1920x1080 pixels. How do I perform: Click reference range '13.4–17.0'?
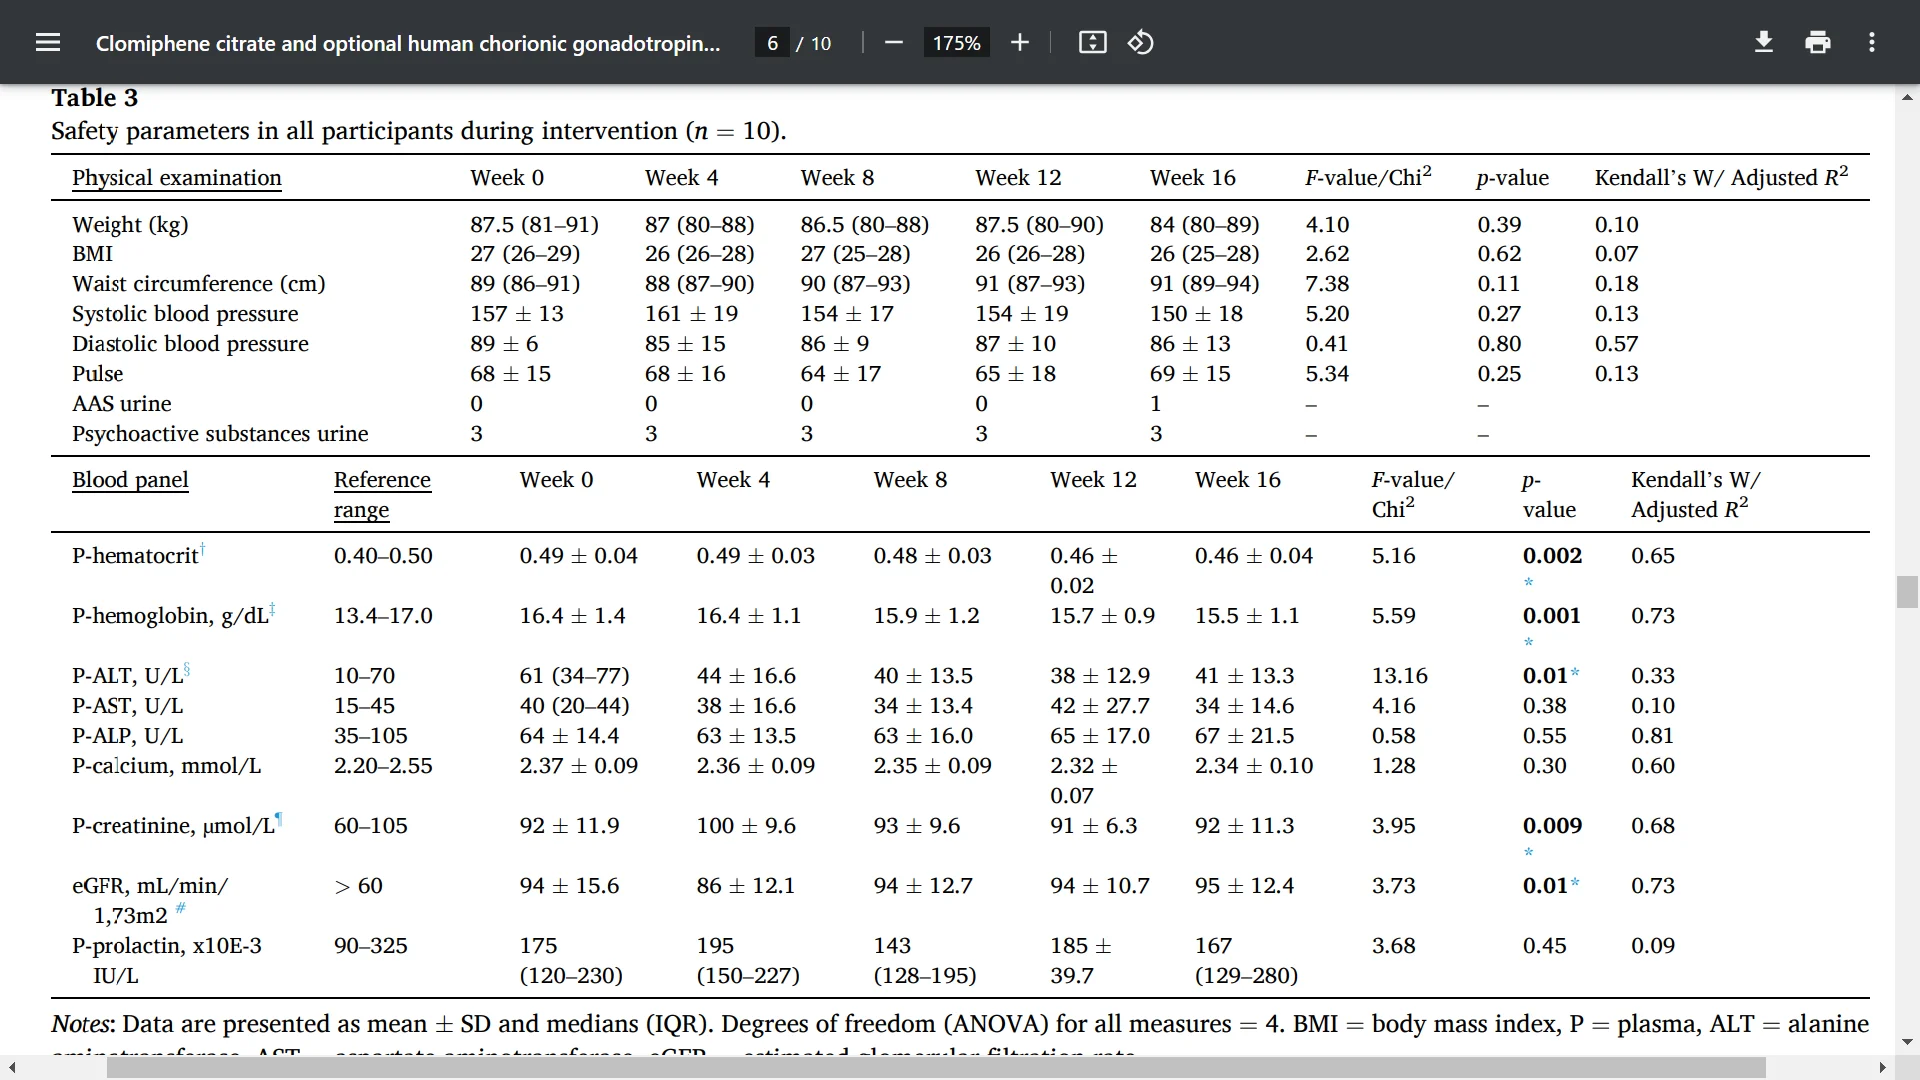point(383,616)
